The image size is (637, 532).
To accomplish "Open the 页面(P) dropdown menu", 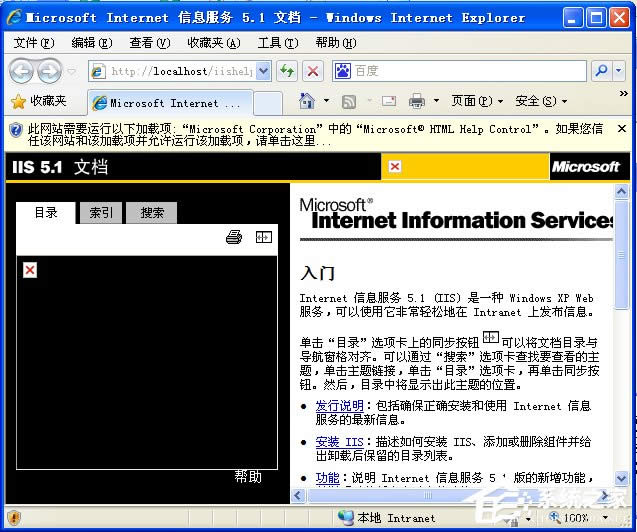I will tap(477, 101).
